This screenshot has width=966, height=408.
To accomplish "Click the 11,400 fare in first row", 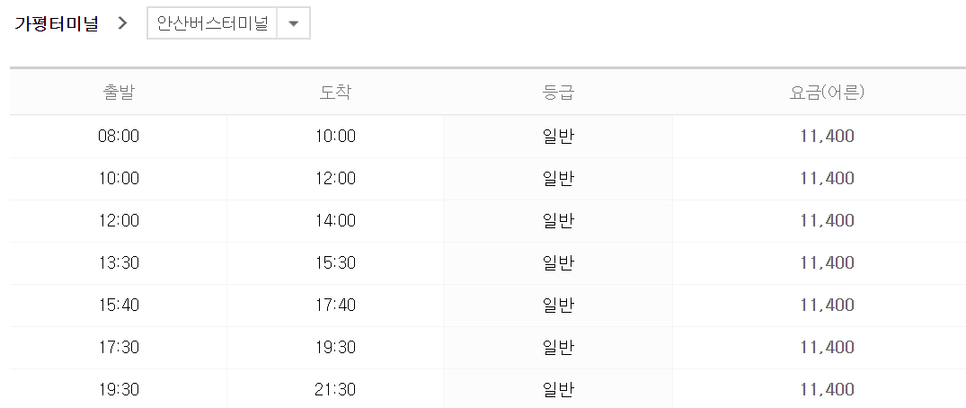I will click(827, 136).
